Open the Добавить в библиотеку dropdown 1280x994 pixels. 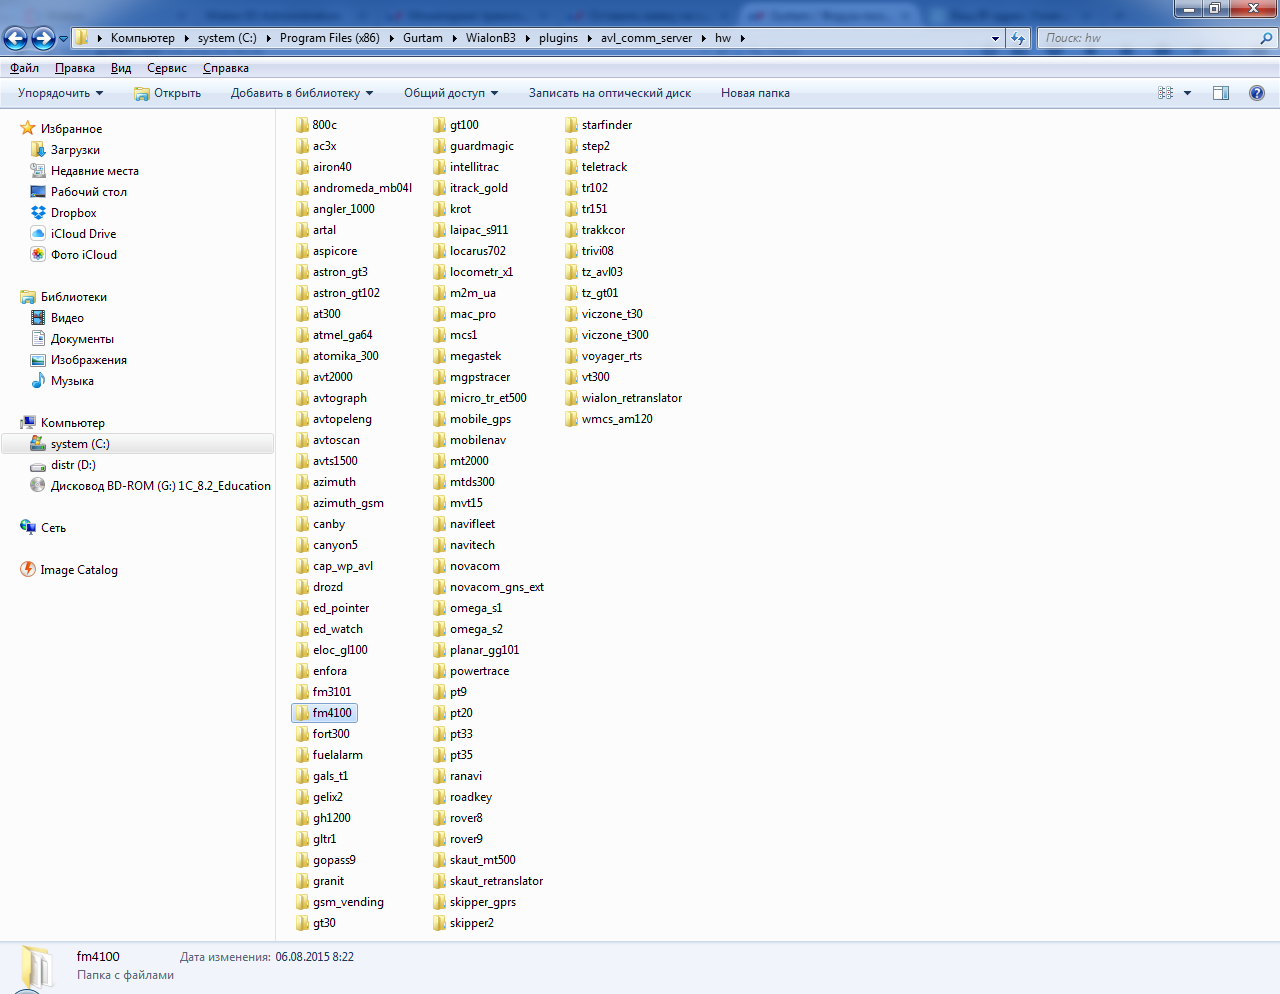coord(301,93)
